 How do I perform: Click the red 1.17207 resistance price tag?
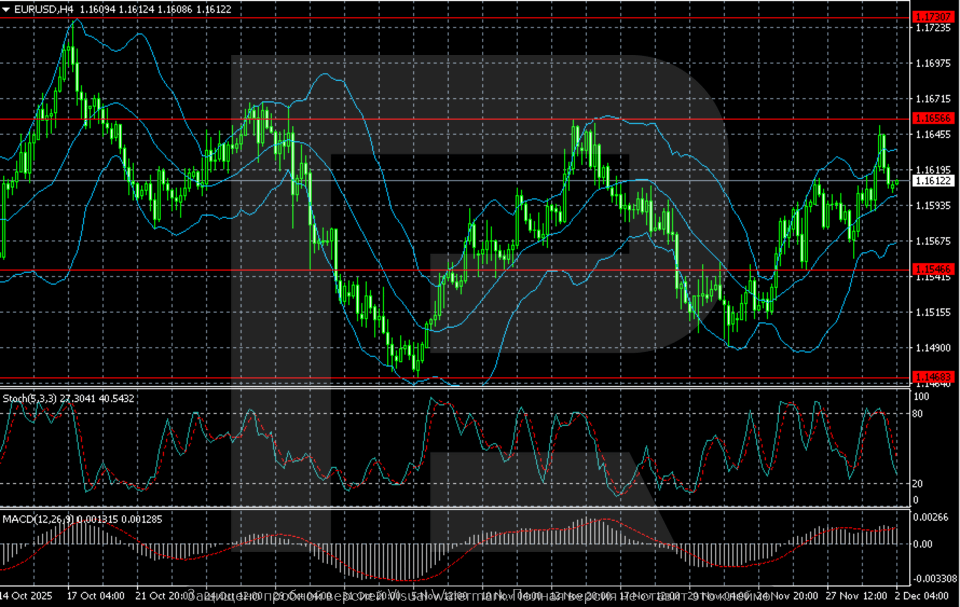coord(932,17)
